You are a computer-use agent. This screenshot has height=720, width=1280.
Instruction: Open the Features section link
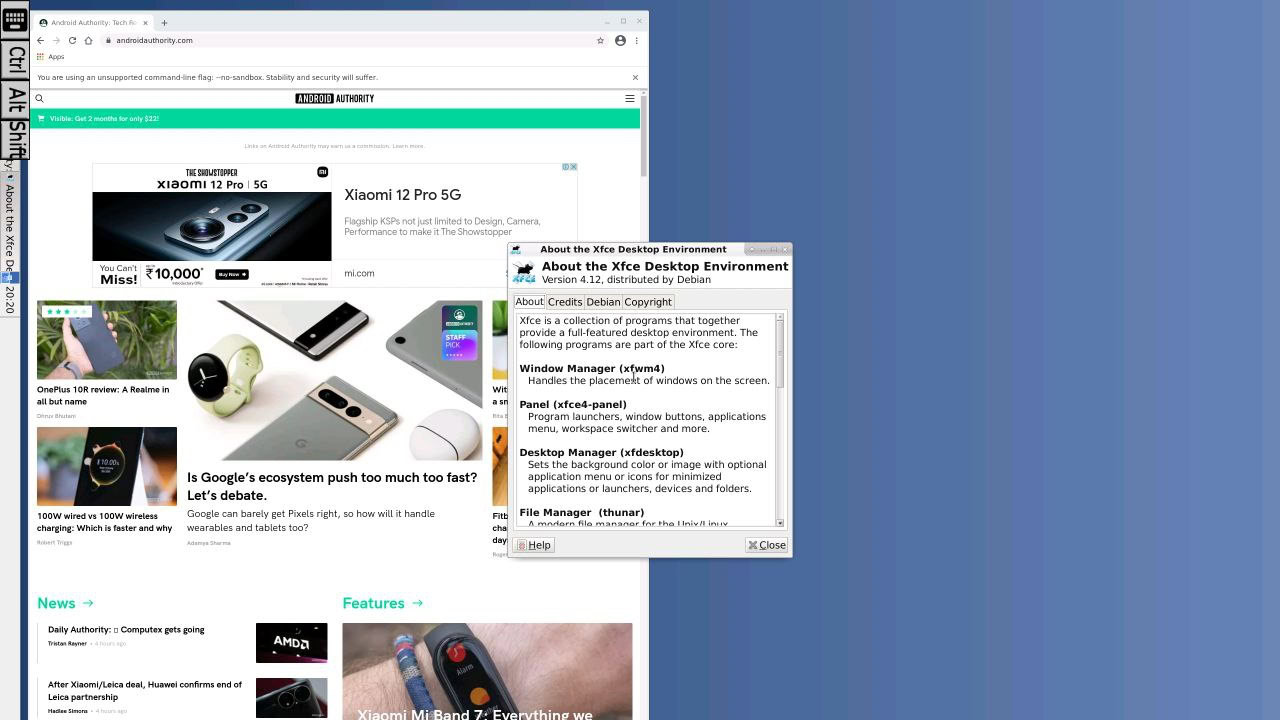[382, 603]
